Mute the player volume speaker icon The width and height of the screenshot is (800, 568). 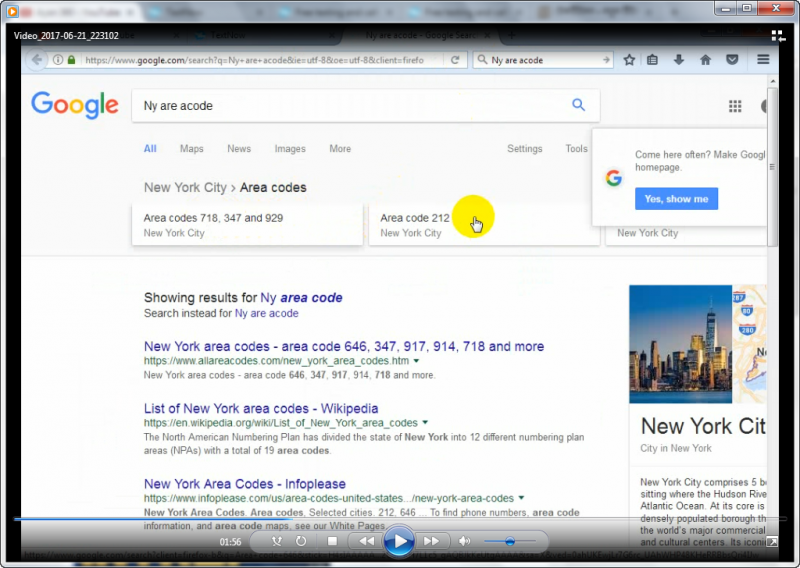coord(464,541)
